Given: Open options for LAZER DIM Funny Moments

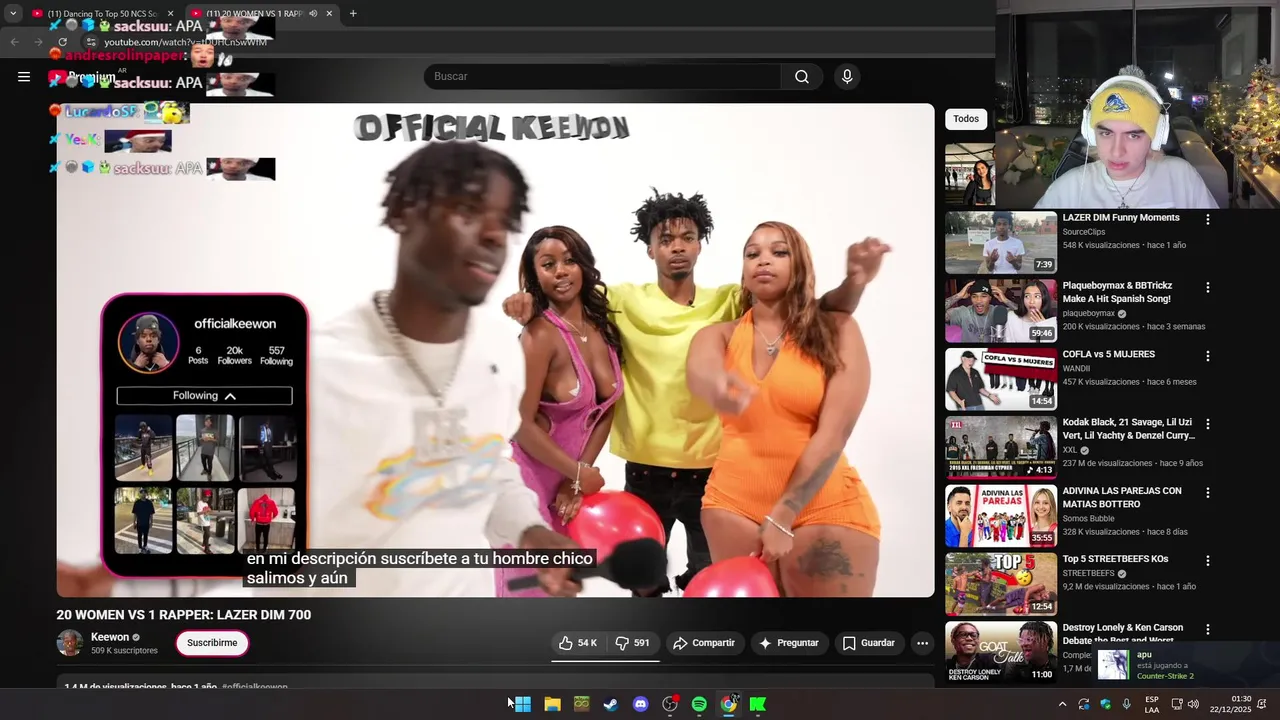Looking at the screenshot, I should pos(1208,219).
